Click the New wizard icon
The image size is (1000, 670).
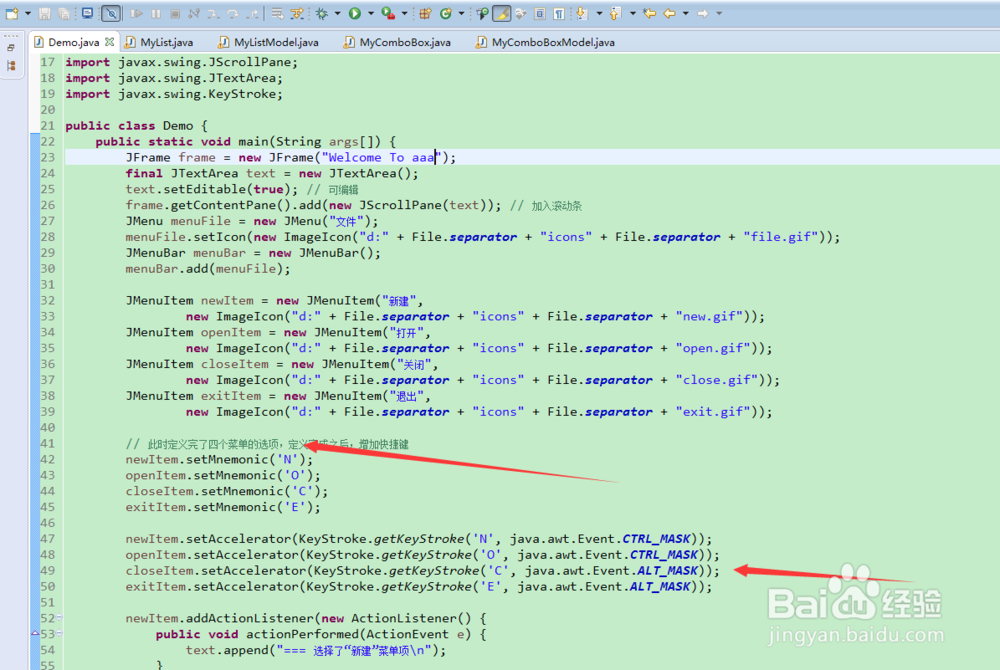(12, 13)
